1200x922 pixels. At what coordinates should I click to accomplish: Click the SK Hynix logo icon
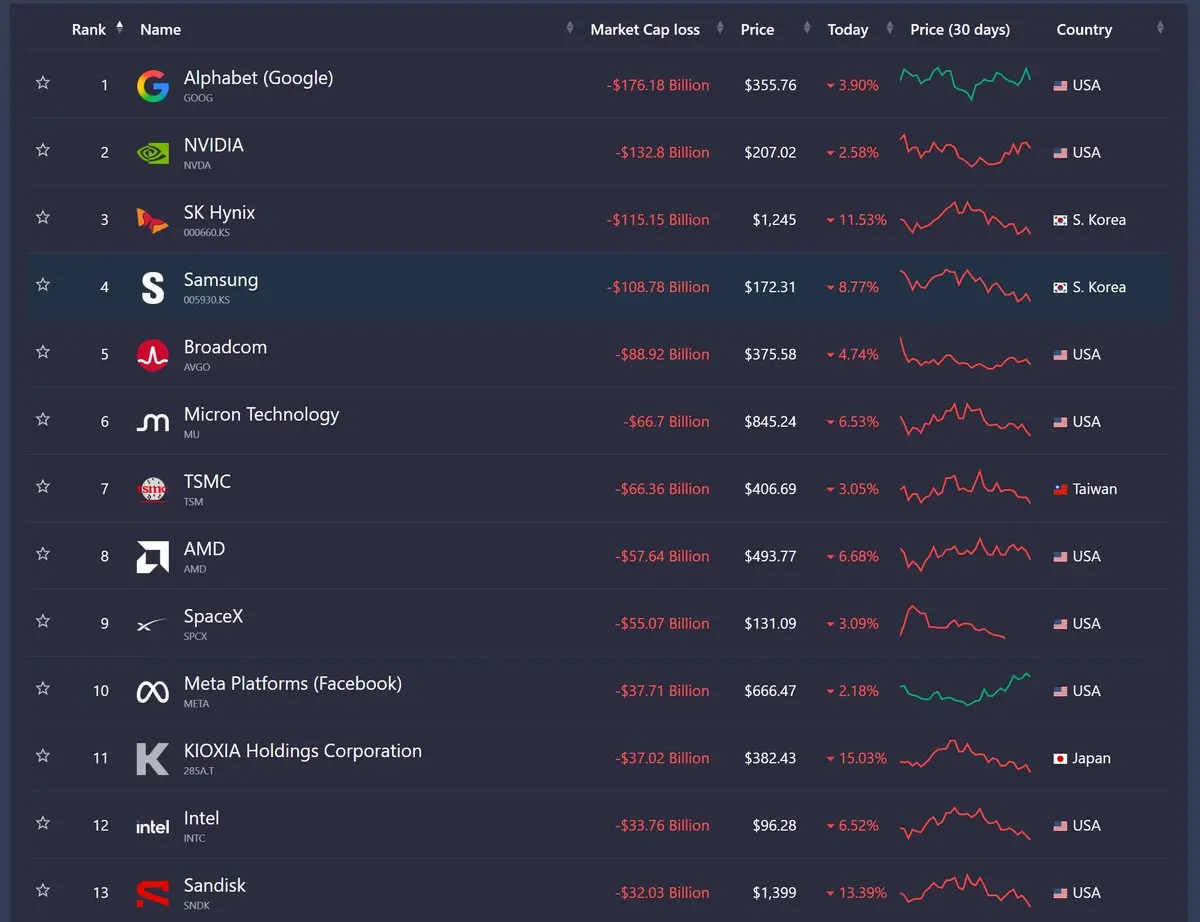[x=153, y=220]
